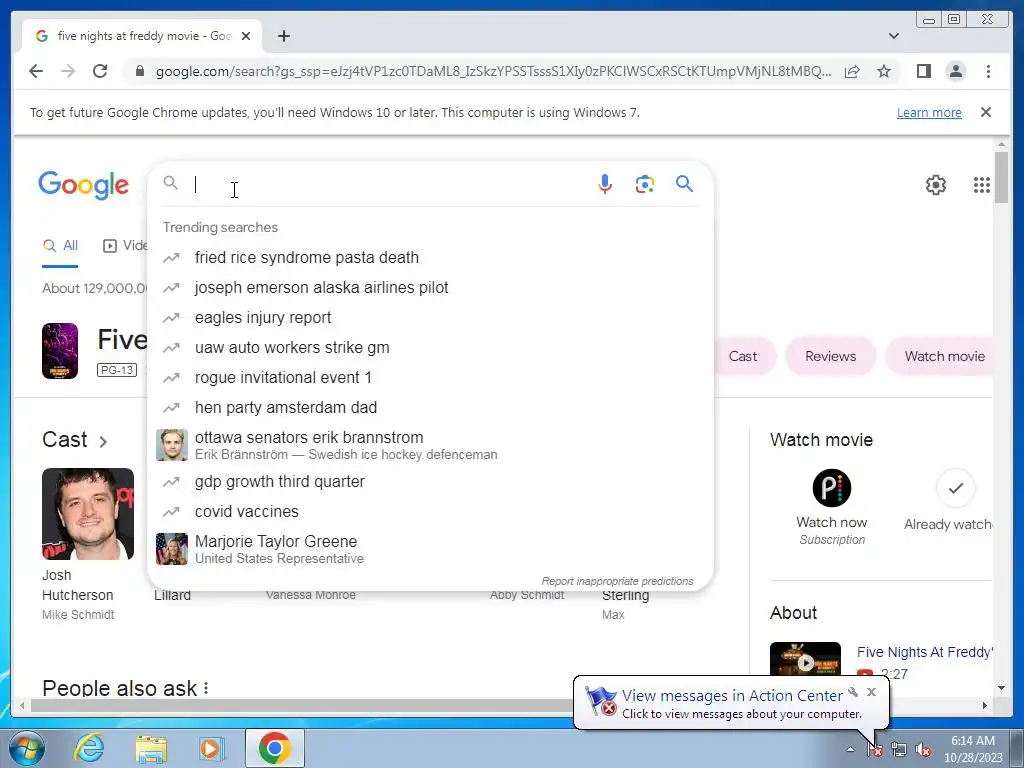
Task: Open network tray icon
Action: pos(899,750)
